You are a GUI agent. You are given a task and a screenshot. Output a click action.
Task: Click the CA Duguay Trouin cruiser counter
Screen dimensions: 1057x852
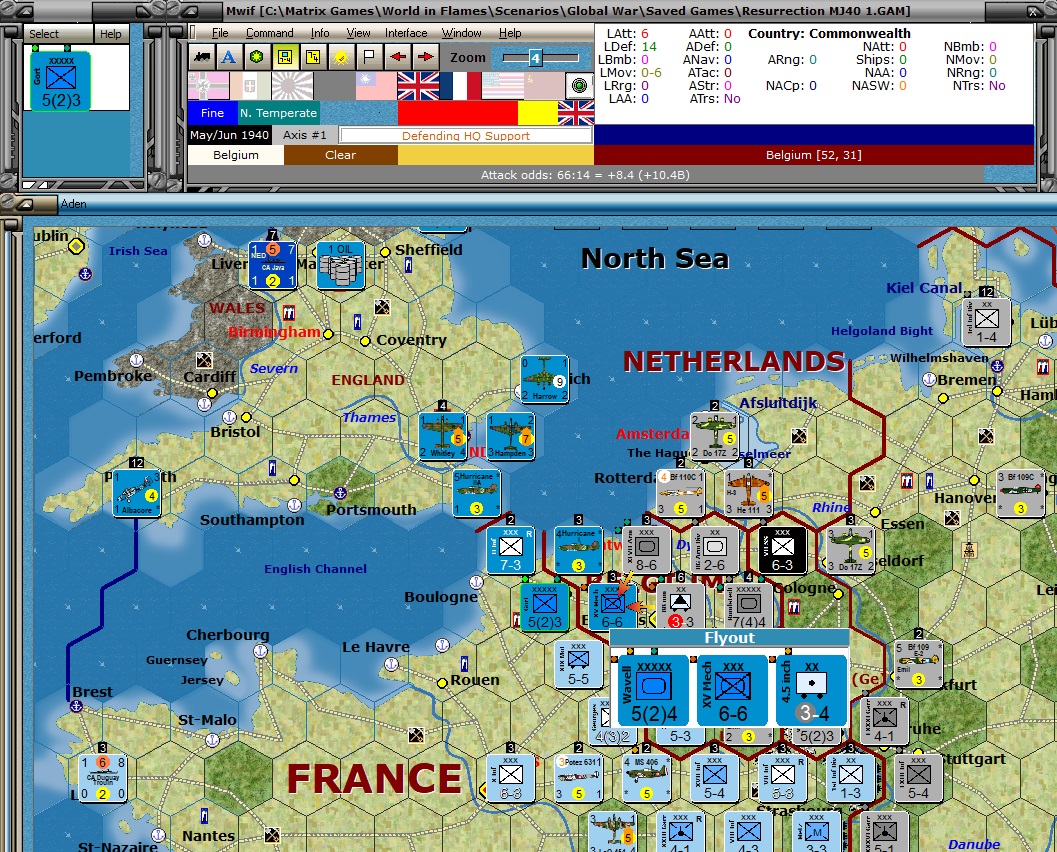[102, 778]
